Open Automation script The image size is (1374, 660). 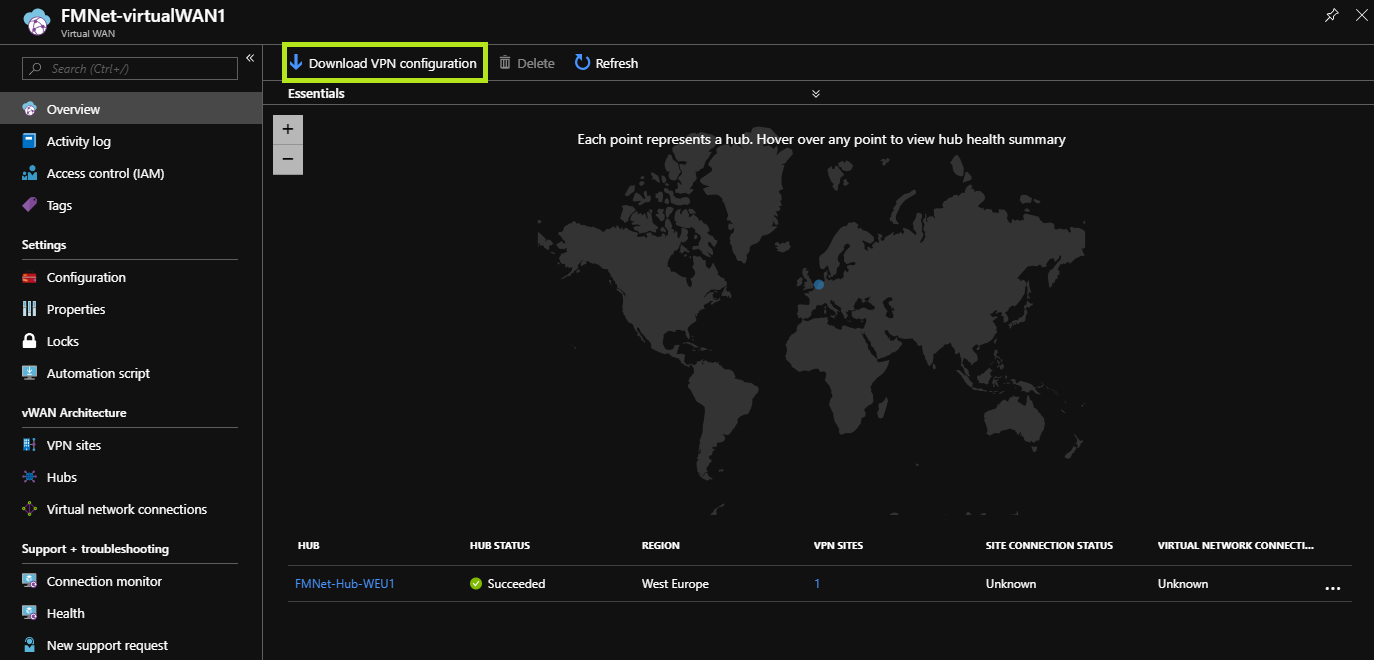98,373
